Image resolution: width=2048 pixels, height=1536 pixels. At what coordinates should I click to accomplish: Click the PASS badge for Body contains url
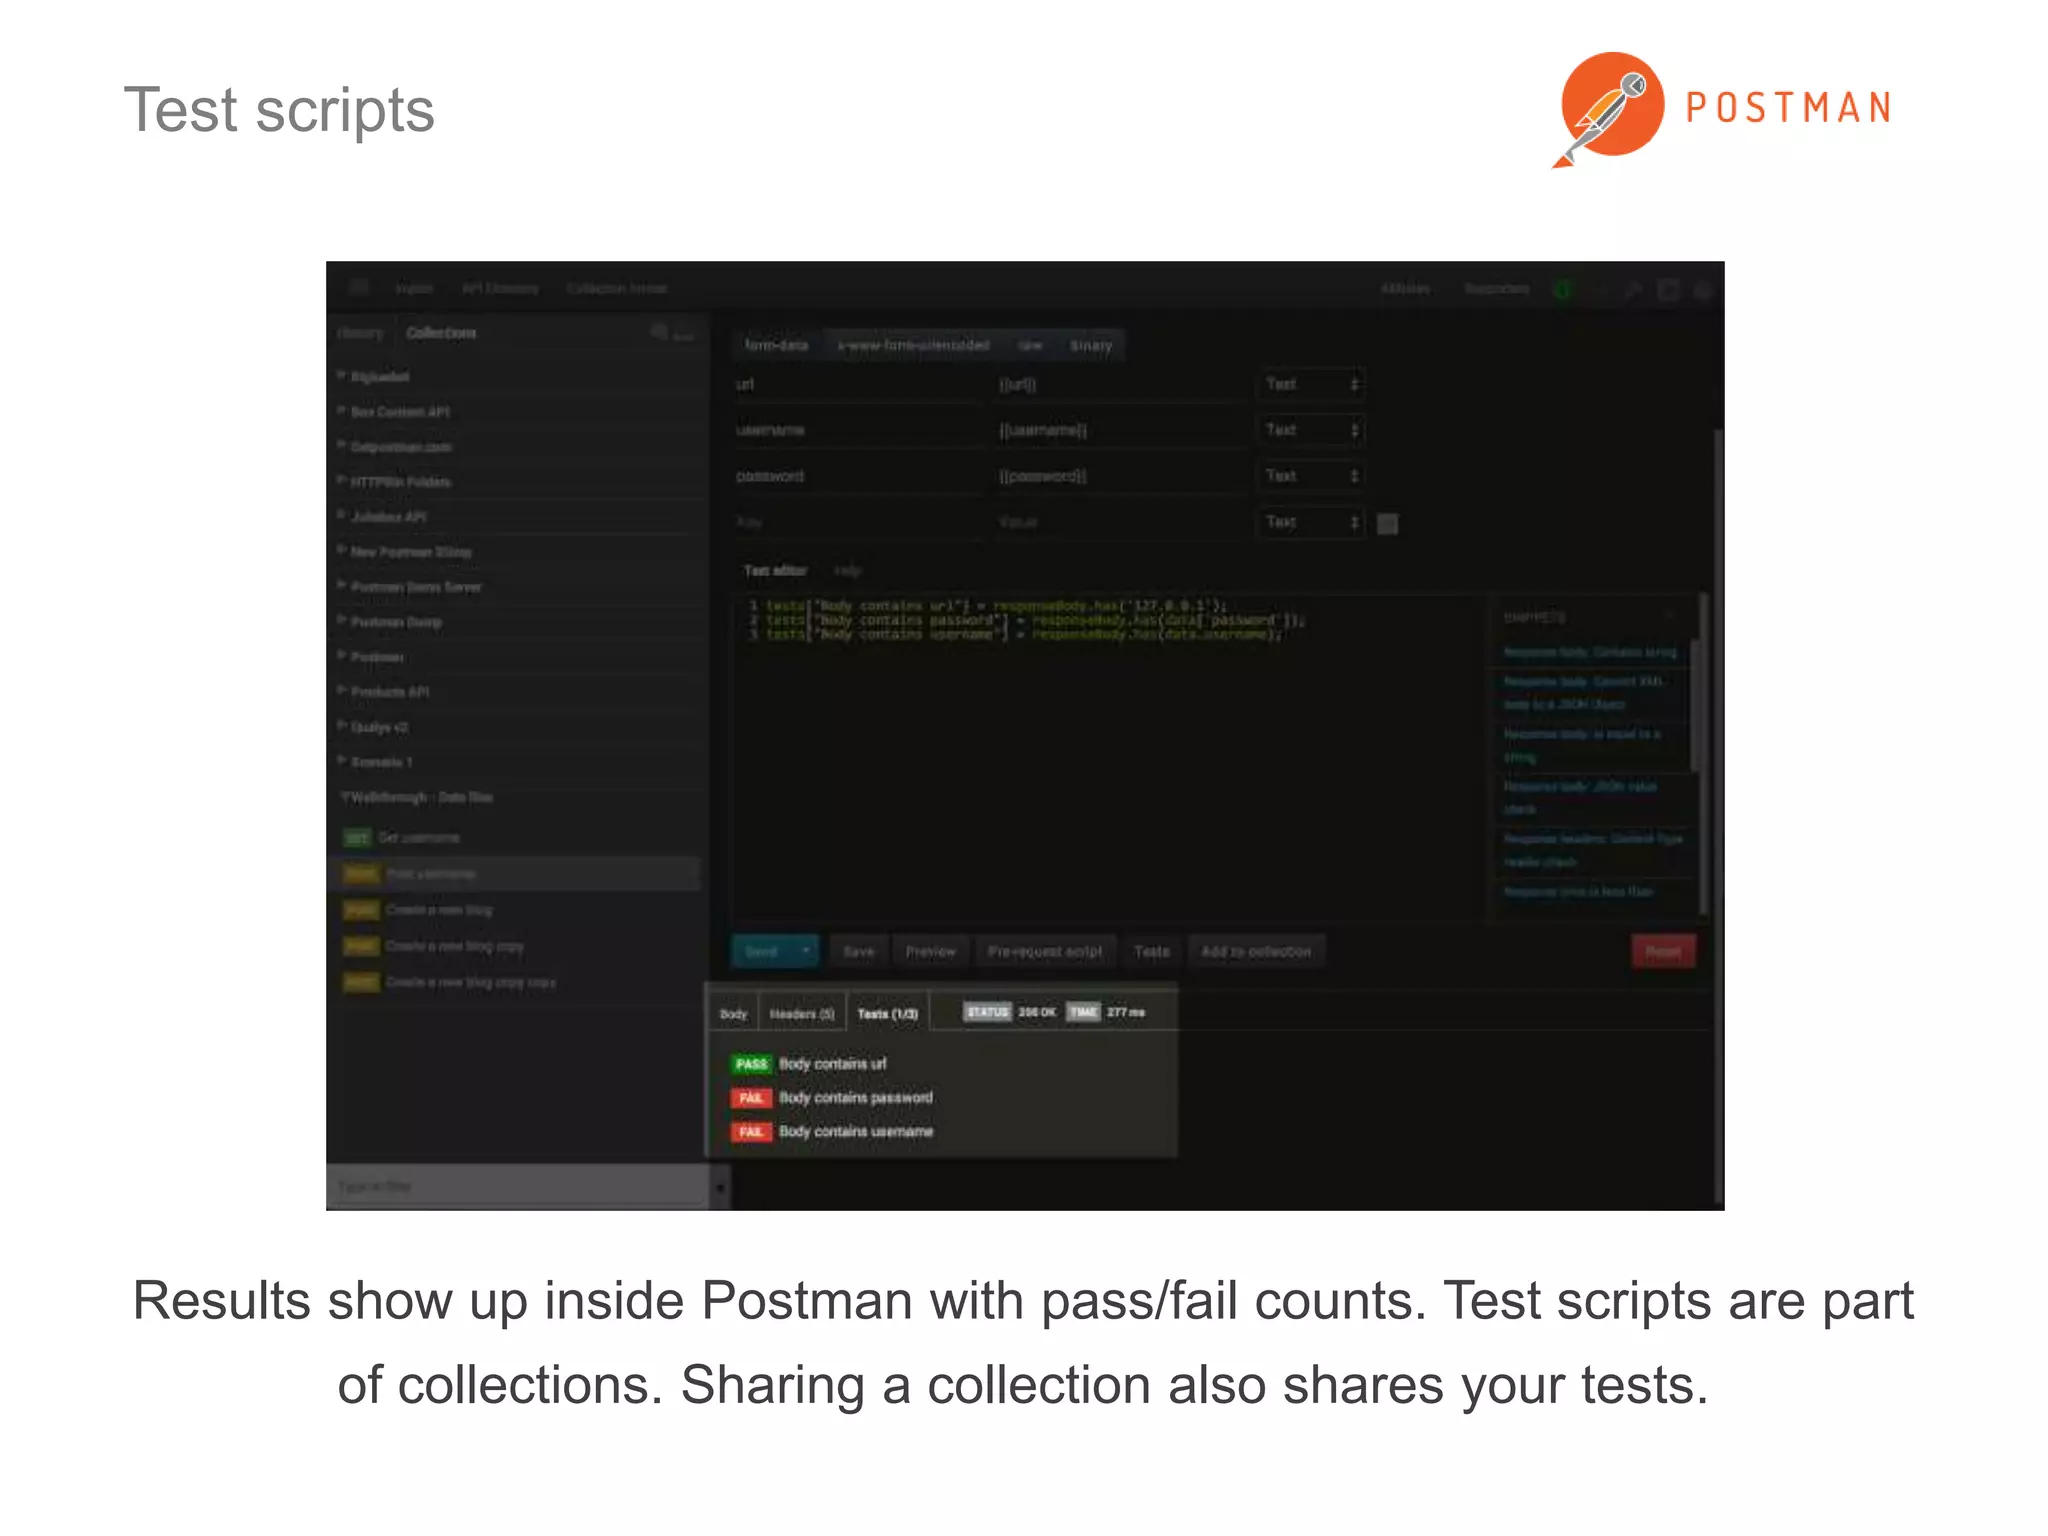tap(751, 1064)
